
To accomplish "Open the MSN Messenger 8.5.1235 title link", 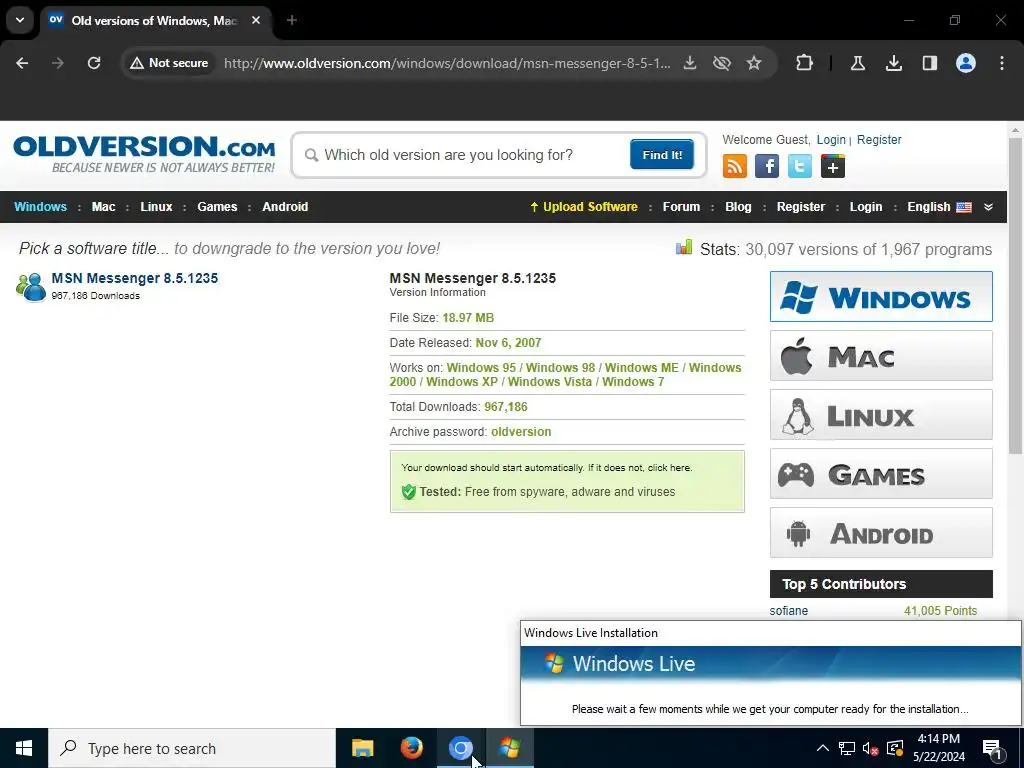I will tap(135, 278).
